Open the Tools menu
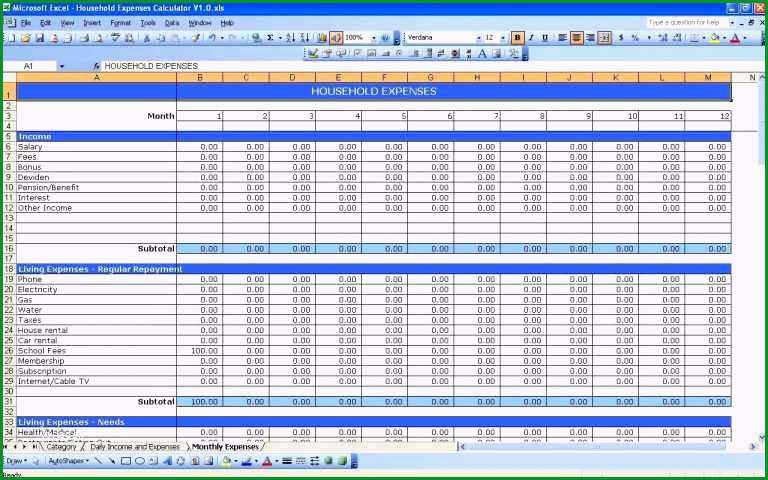The image size is (768, 480). pos(148,23)
